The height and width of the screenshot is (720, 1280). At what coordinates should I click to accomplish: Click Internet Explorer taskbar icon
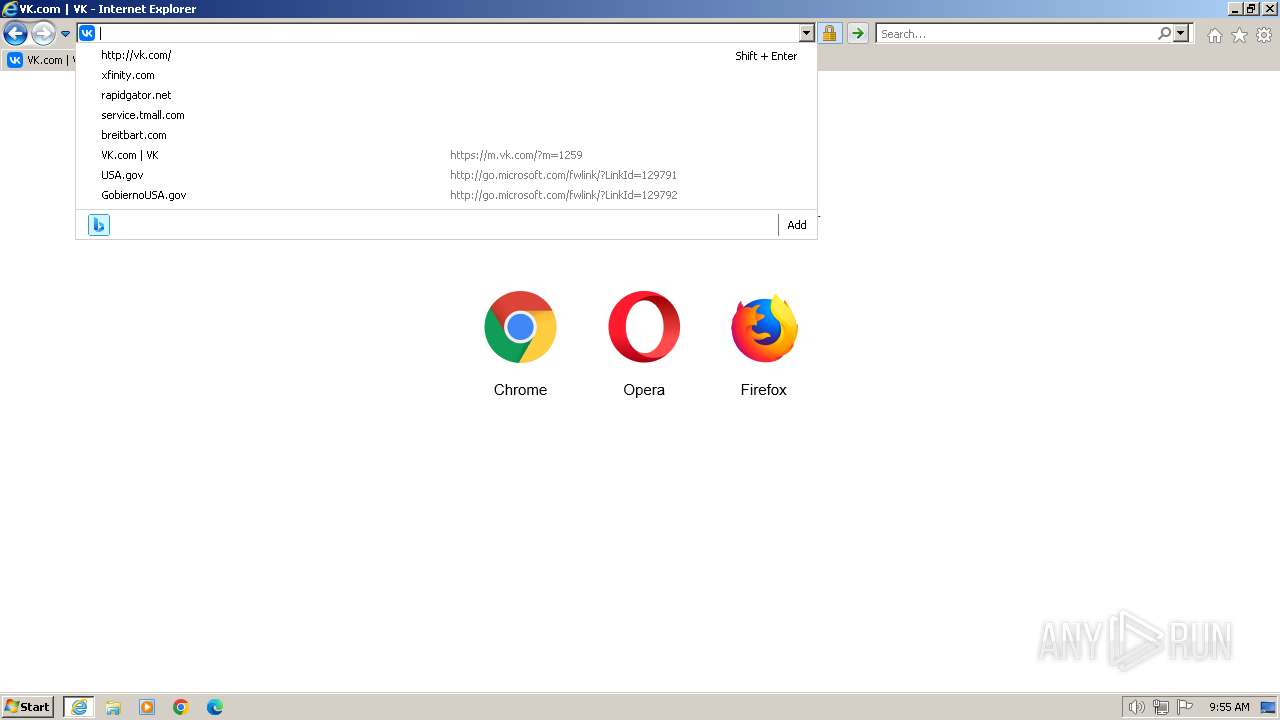[79, 707]
